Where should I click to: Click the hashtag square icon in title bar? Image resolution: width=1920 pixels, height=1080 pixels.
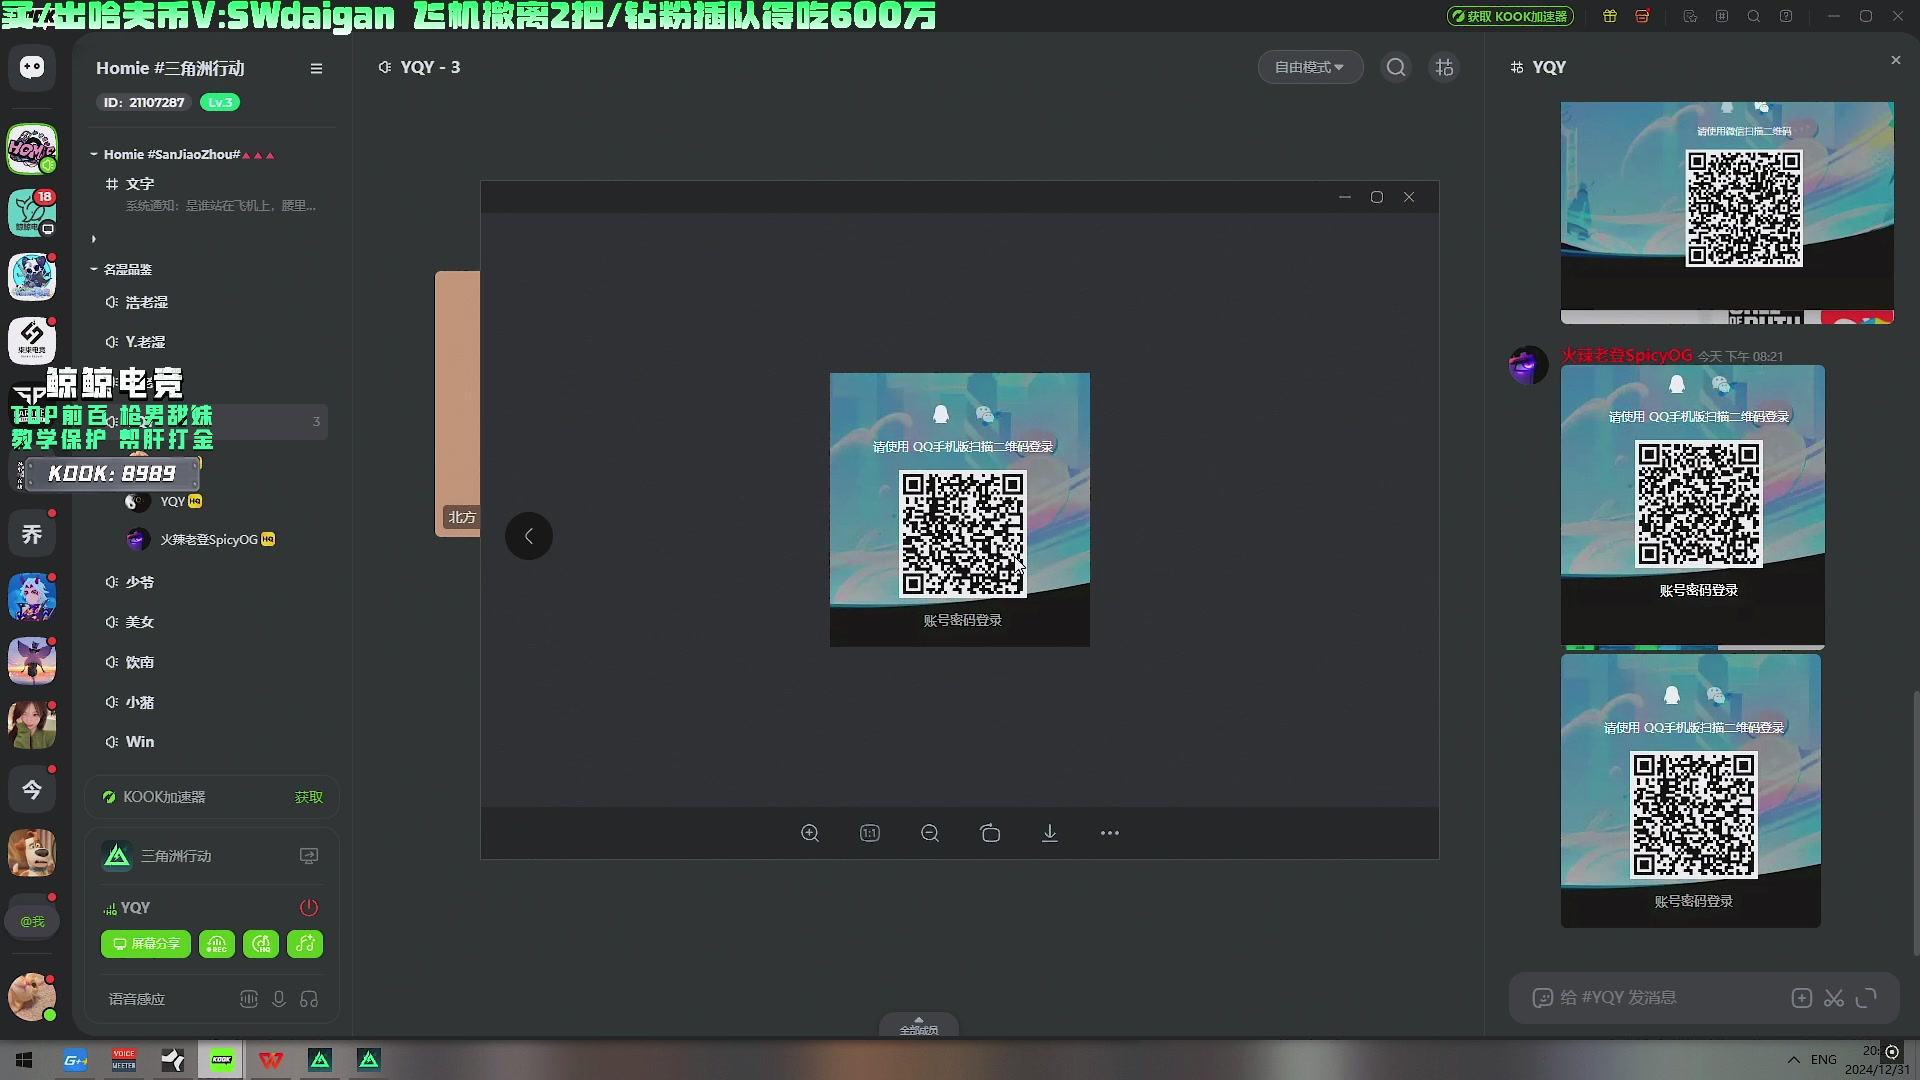click(1722, 16)
